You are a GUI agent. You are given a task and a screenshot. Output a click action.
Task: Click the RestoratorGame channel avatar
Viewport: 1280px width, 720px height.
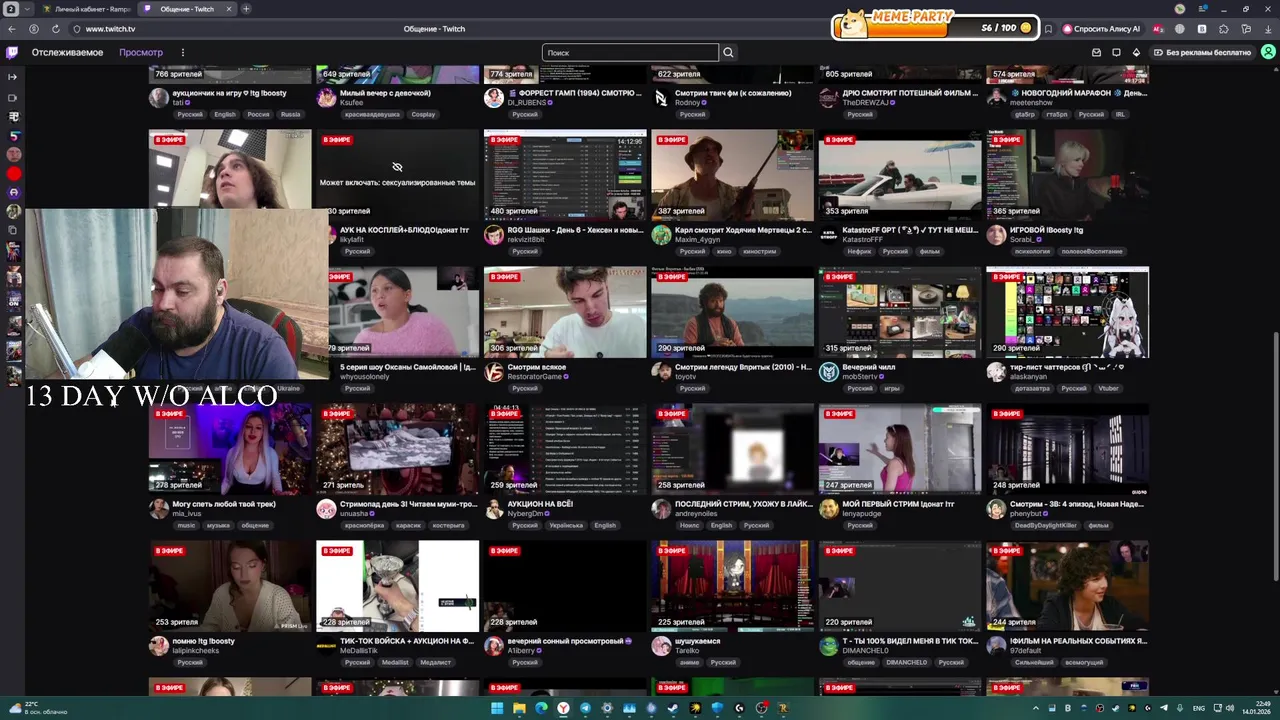(x=493, y=372)
